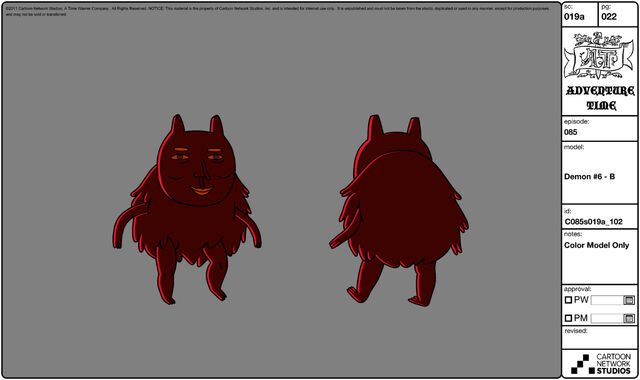Viewport: 640px width, 380px height.
Task: Click the revised field area
Action: [x=600, y=338]
